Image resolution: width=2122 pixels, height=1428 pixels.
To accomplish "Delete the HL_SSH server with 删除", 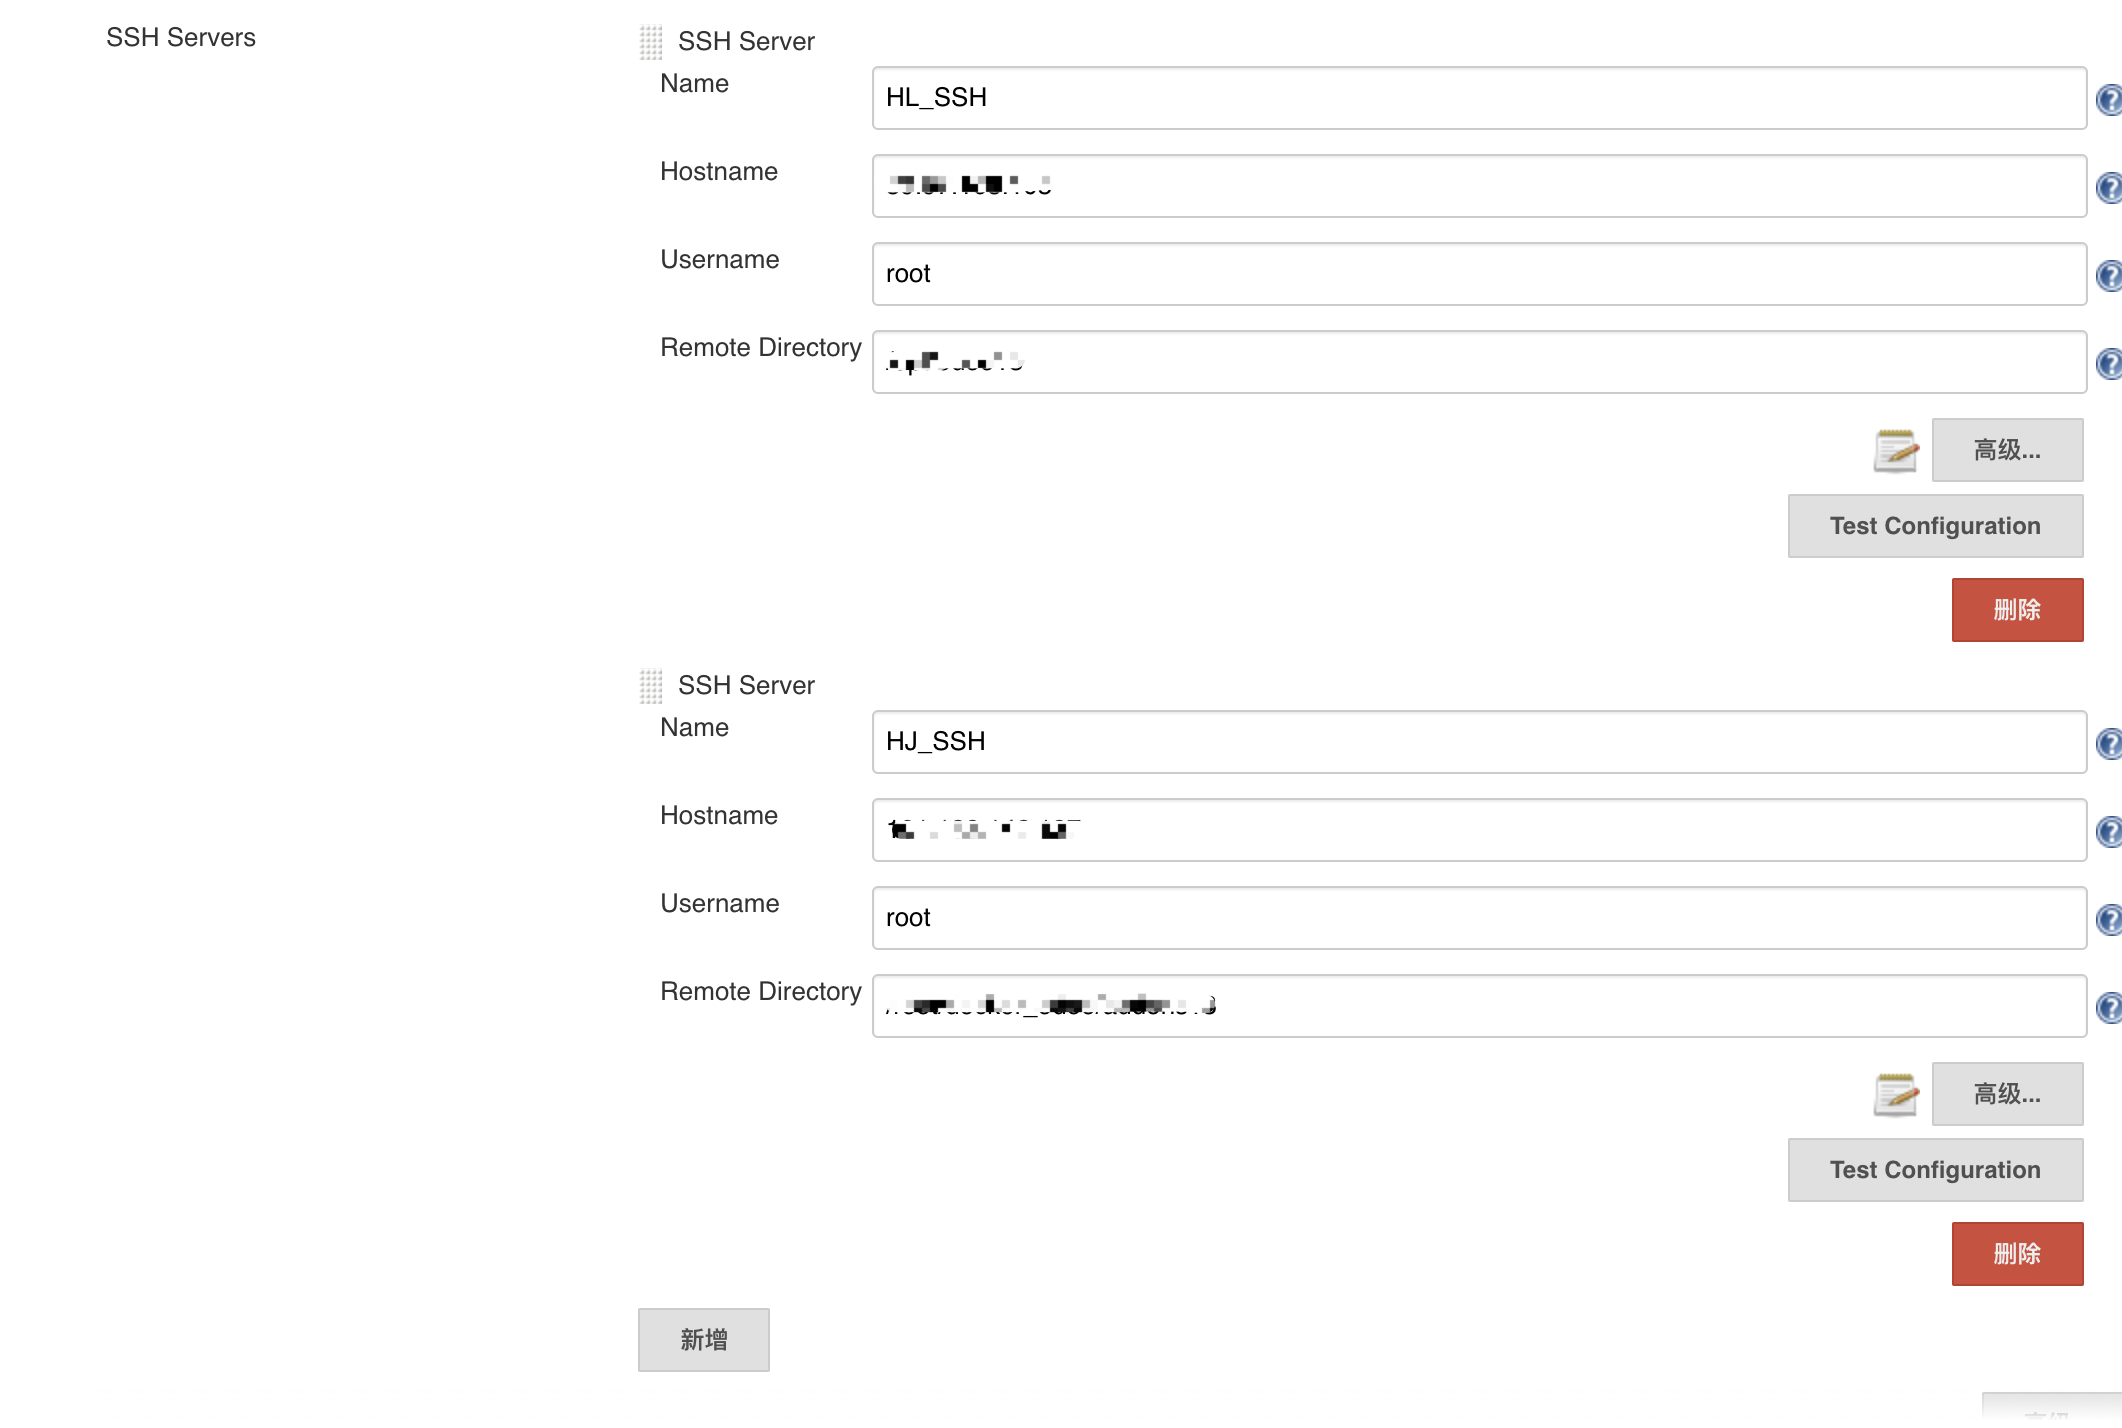I will 2017,609.
